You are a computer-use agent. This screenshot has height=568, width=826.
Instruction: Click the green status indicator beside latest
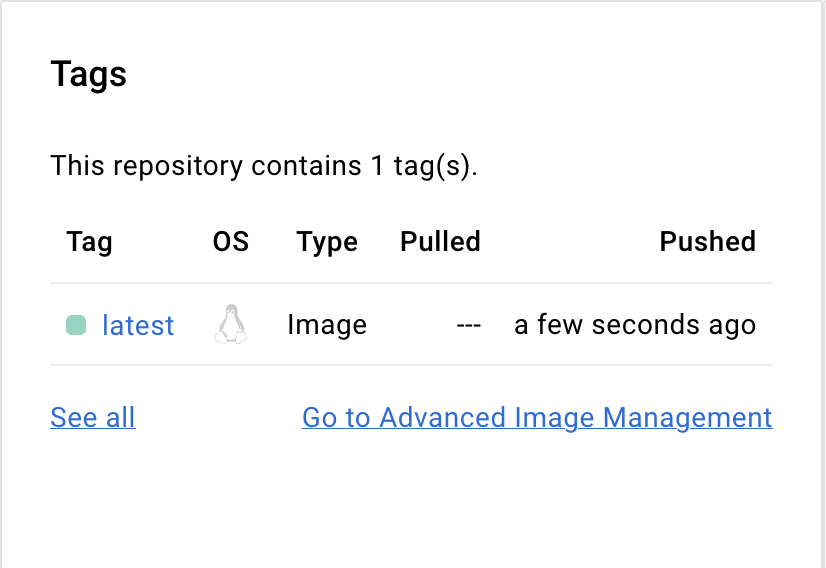tap(76, 325)
